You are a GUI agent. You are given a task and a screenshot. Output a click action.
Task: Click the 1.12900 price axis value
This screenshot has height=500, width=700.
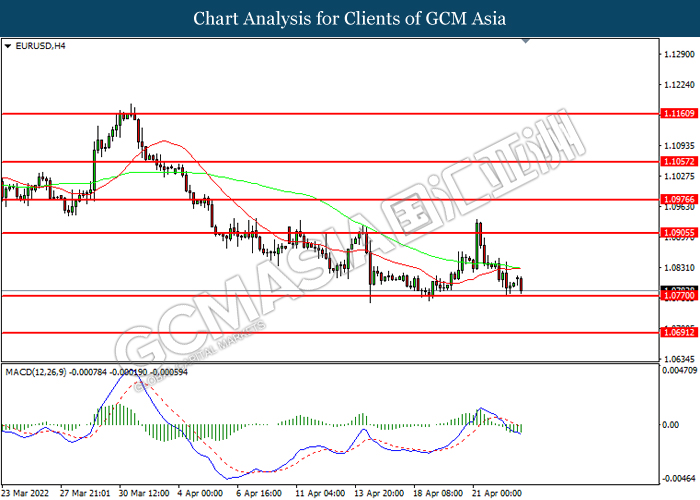[679, 54]
